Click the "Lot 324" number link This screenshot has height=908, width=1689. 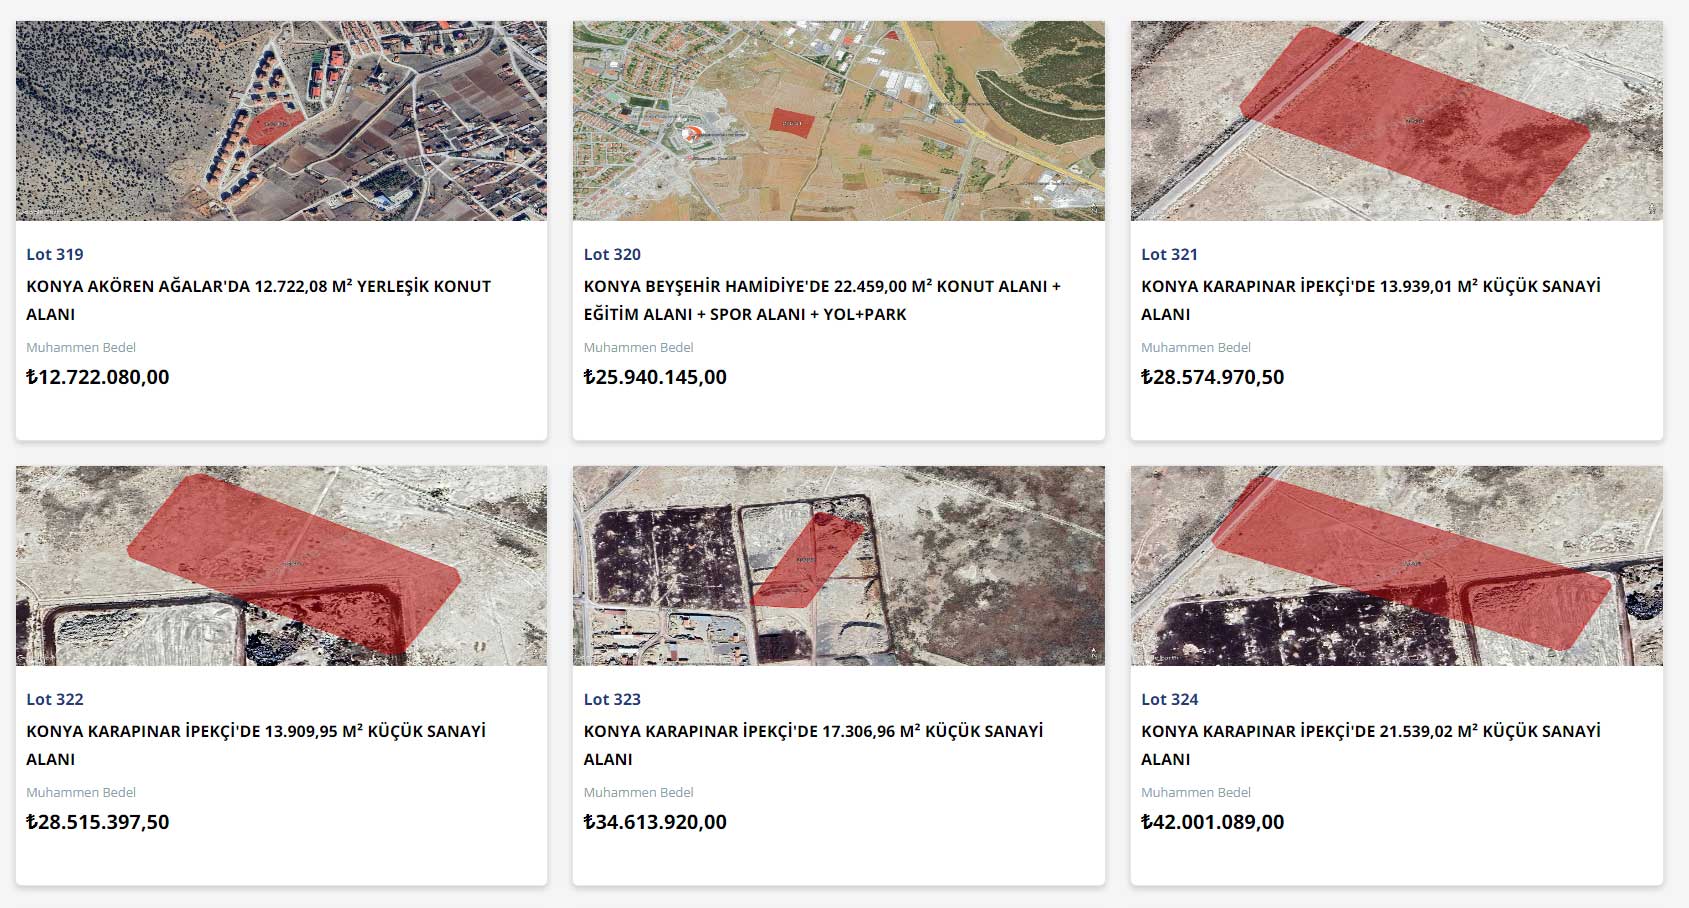(x=1169, y=699)
